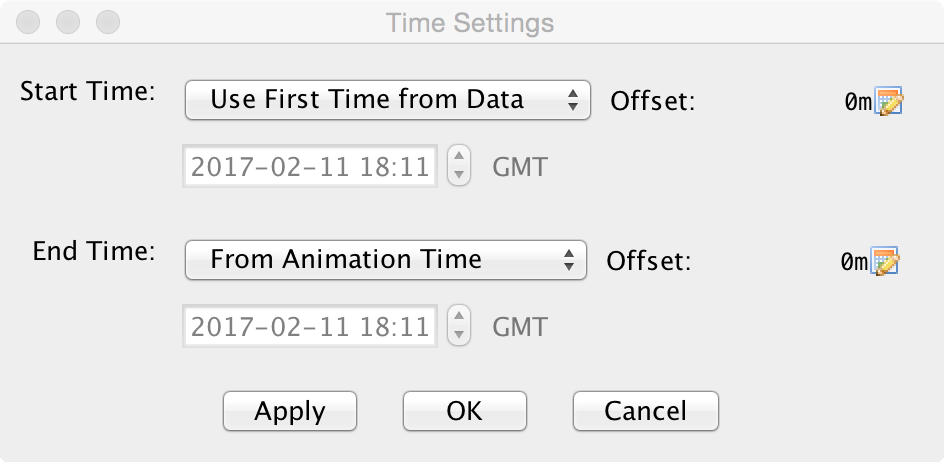
Task: Maximize the Time Settings window
Action: [107, 21]
